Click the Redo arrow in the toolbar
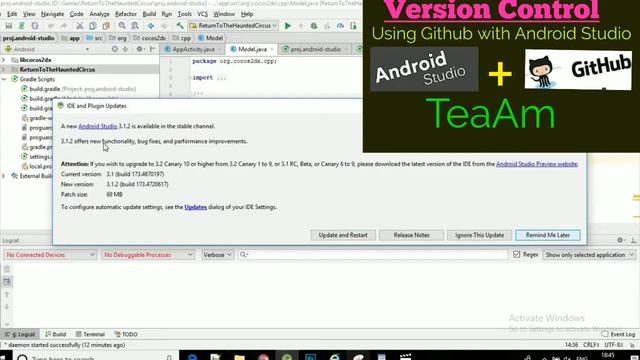 click(x=64, y=26)
